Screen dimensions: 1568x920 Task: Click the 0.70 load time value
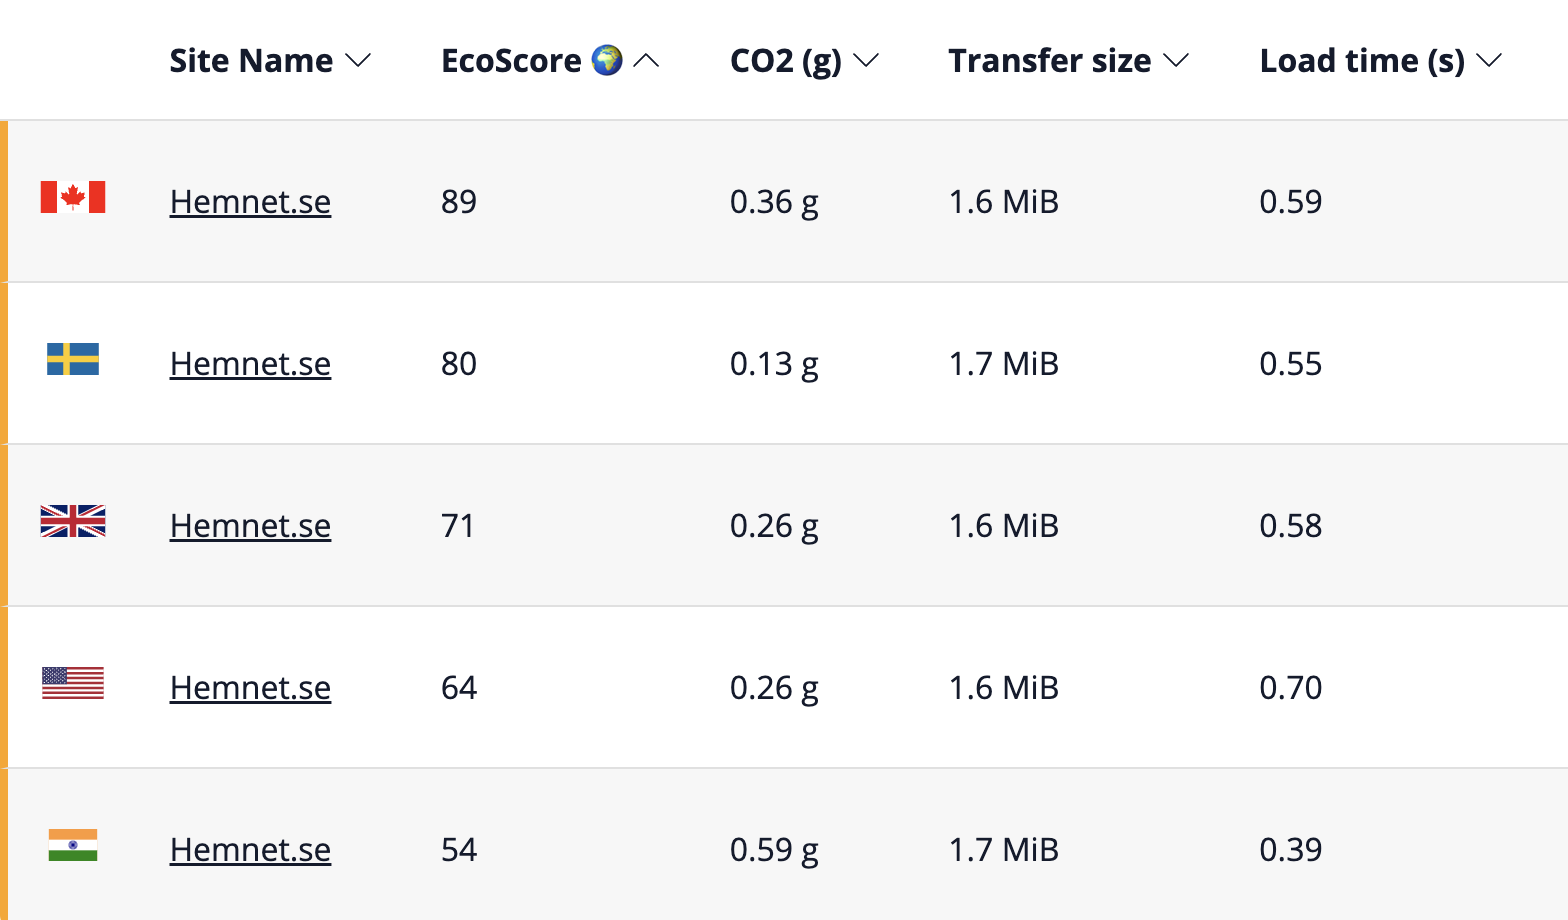(x=1290, y=688)
